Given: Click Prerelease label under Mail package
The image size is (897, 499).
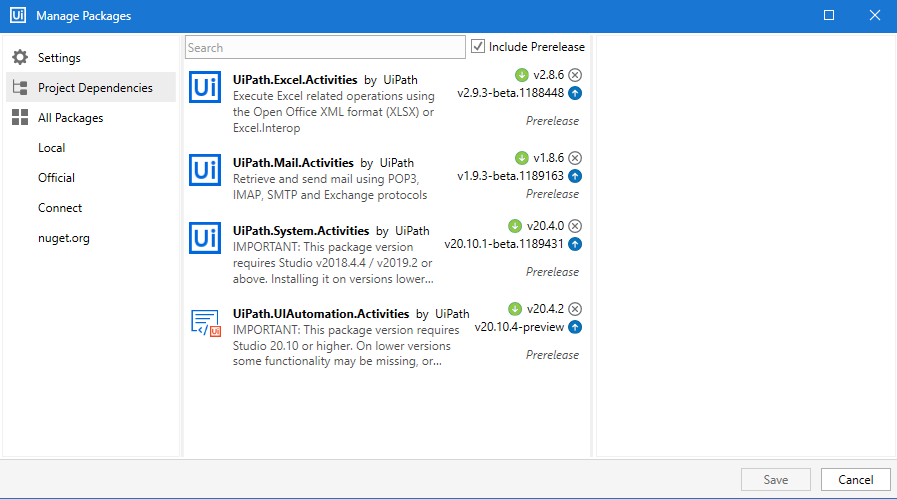Looking at the screenshot, I should (x=552, y=194).
